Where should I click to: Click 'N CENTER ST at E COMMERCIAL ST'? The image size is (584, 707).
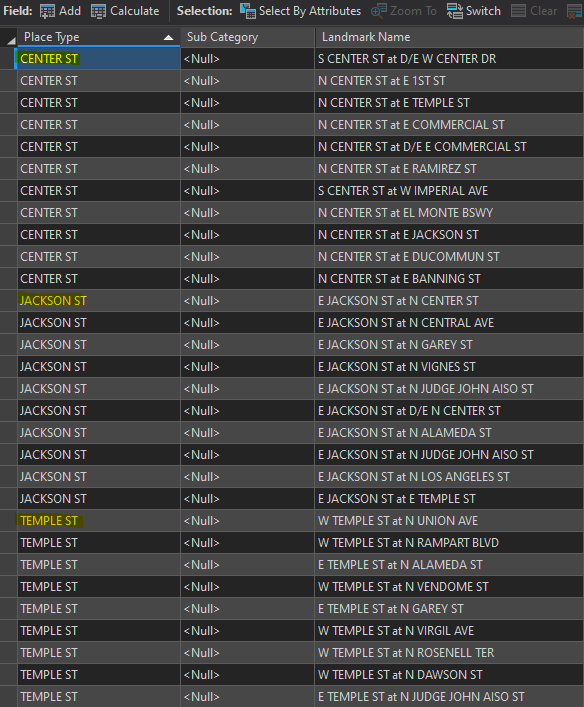click(x=411, y=125)
